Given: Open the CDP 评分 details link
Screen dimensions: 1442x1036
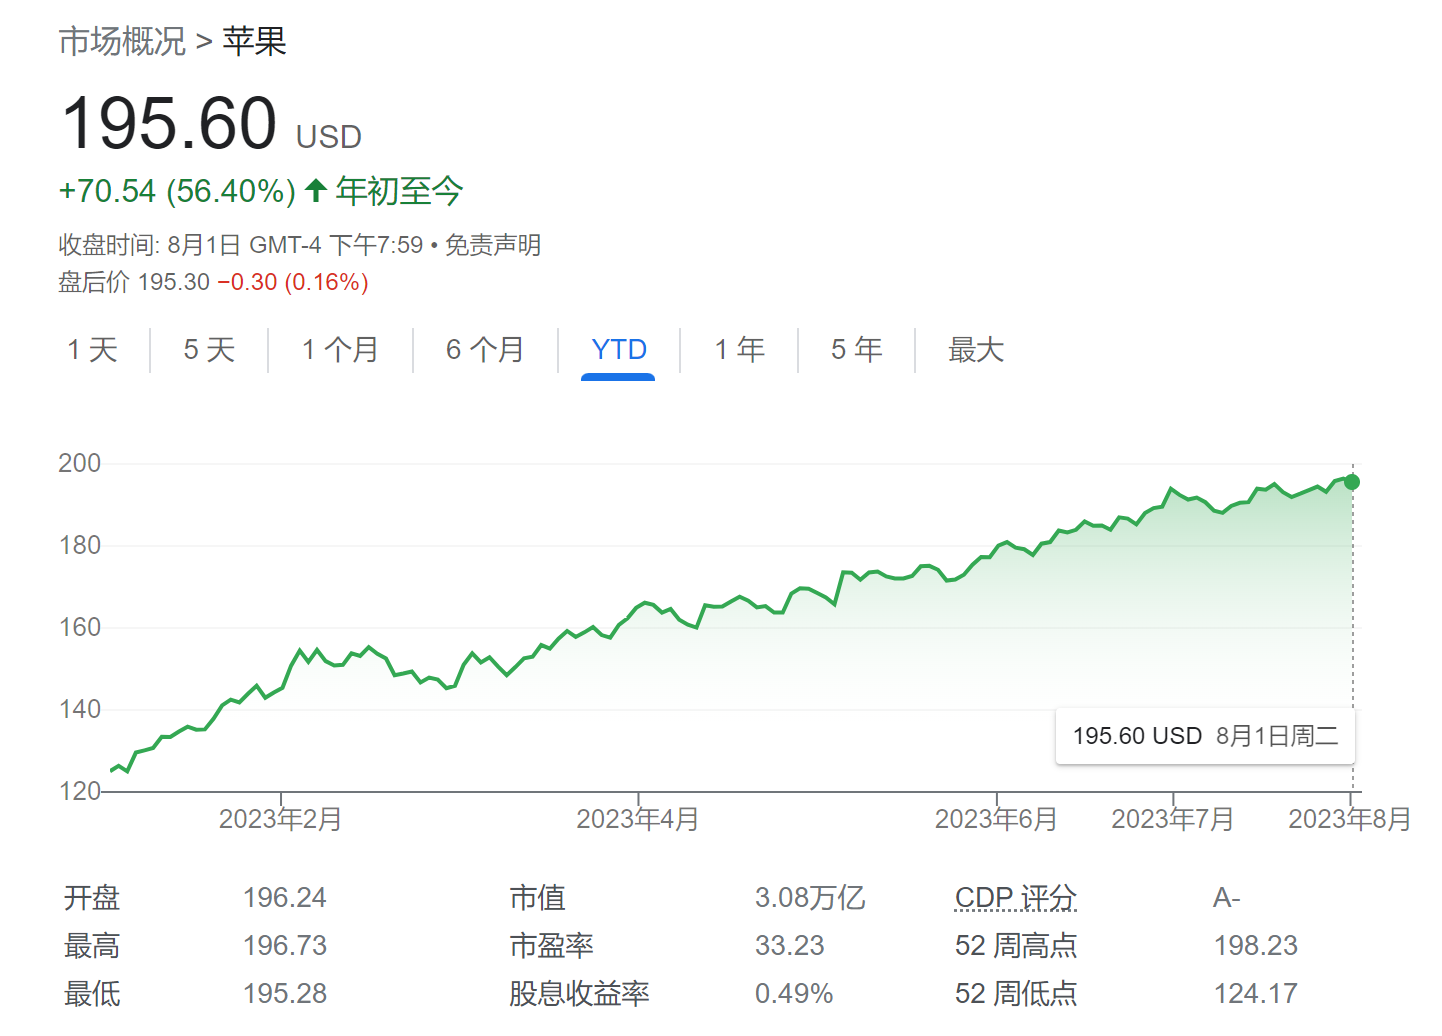Looking at the screenshot, I should coord(1014,897).
